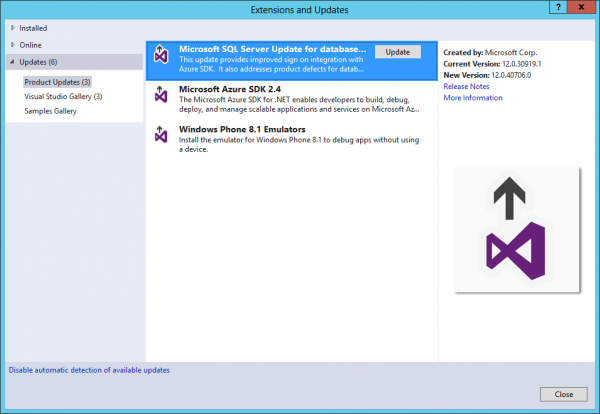Collapse the Updates (6) category arrow
The image size is (600, 414).
pyautogui.click(x=12, y=62)
